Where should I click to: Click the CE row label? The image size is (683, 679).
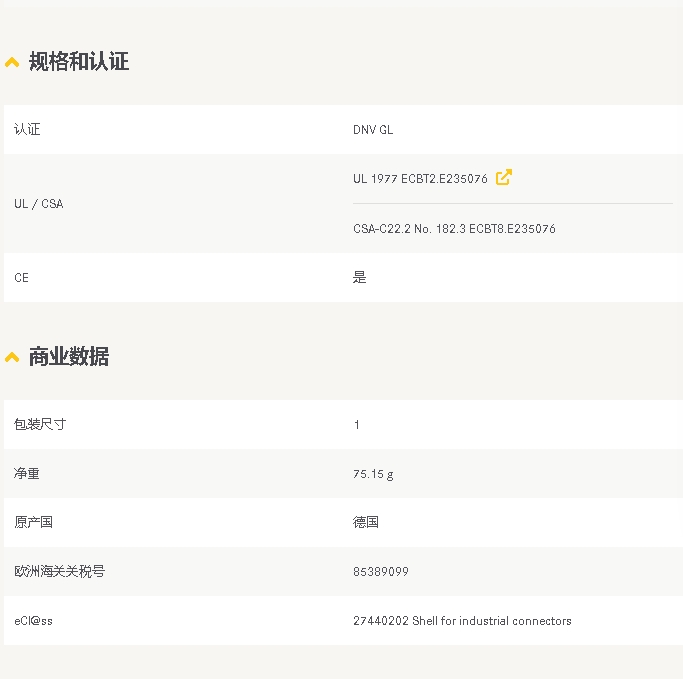point(21,278)
